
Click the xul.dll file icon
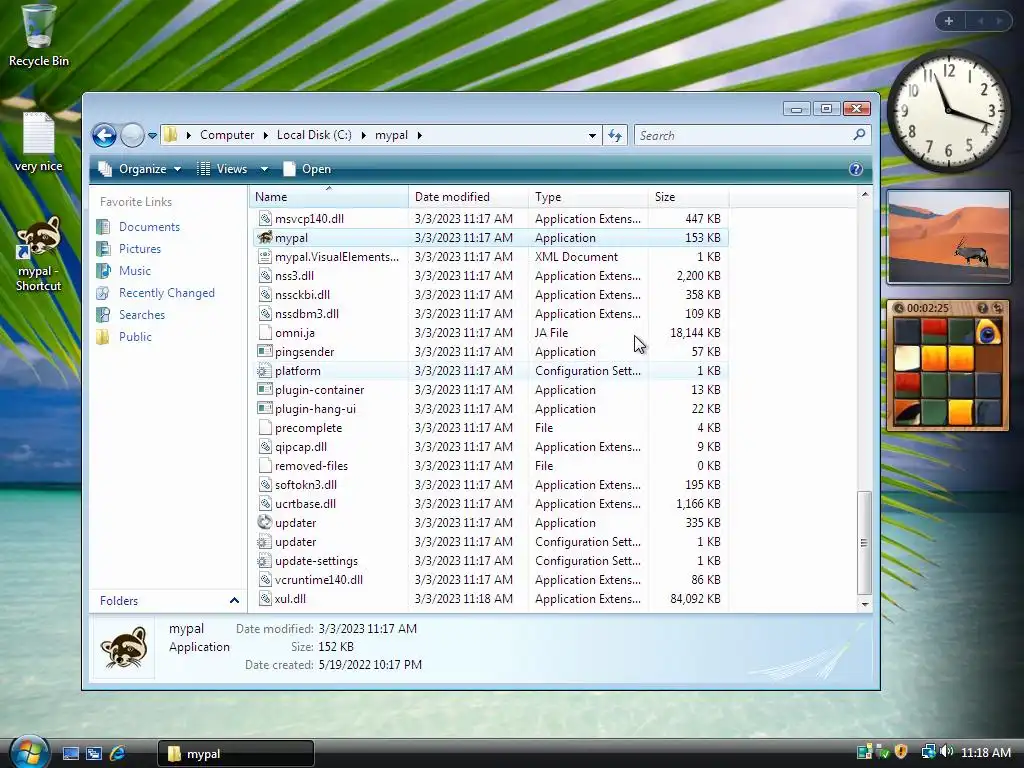coord(264,598)
